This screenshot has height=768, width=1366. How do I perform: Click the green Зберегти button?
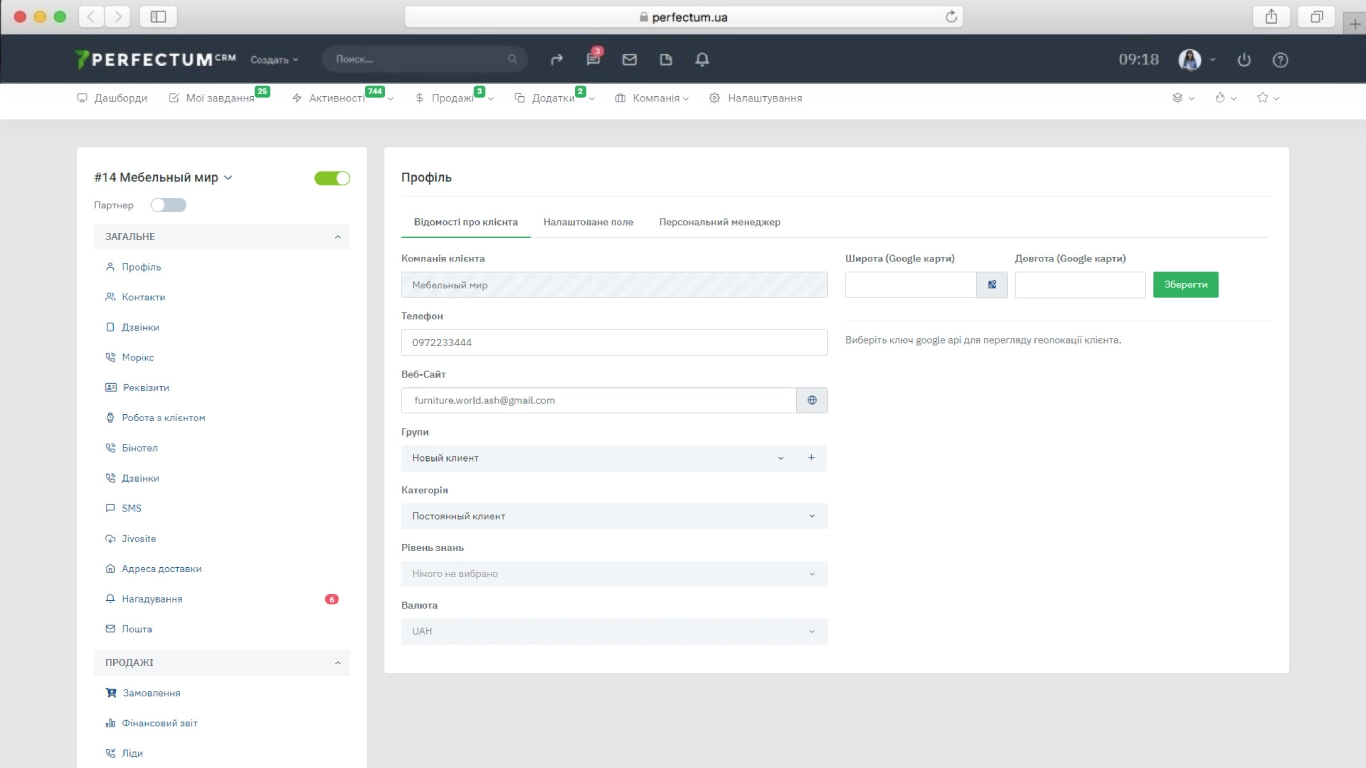click(1185, 285)
